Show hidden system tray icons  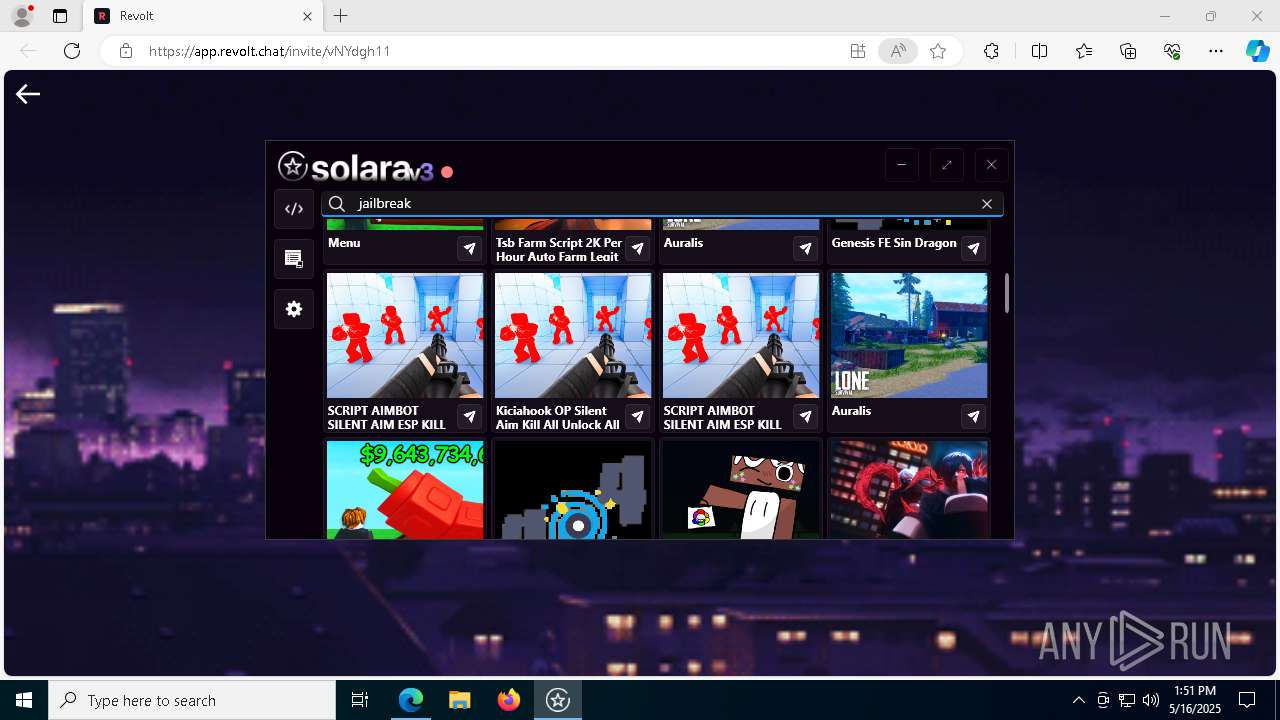1078,700
